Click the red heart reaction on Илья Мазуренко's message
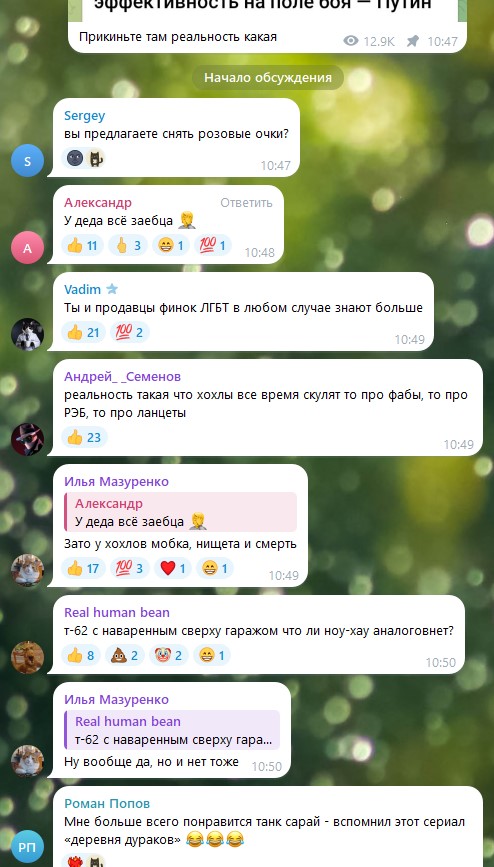 174,568
